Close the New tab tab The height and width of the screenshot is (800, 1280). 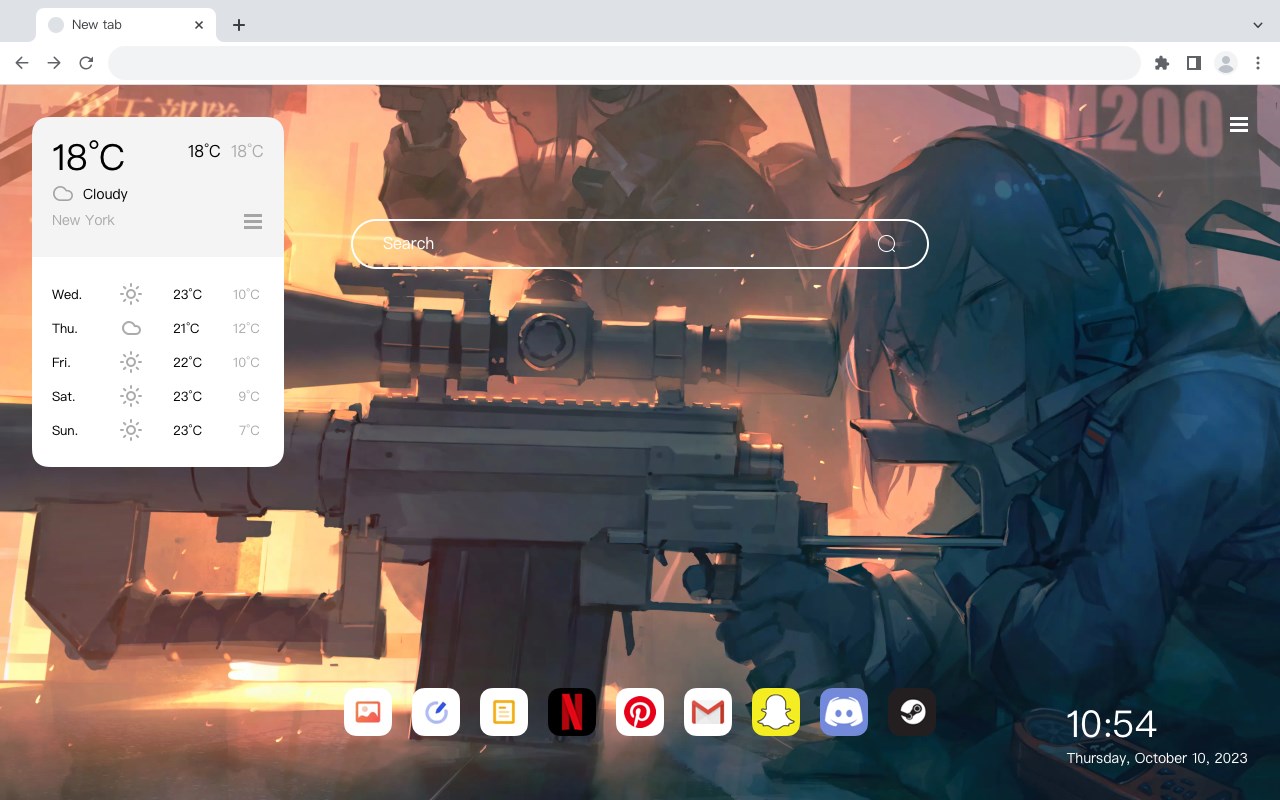point(199,25)
